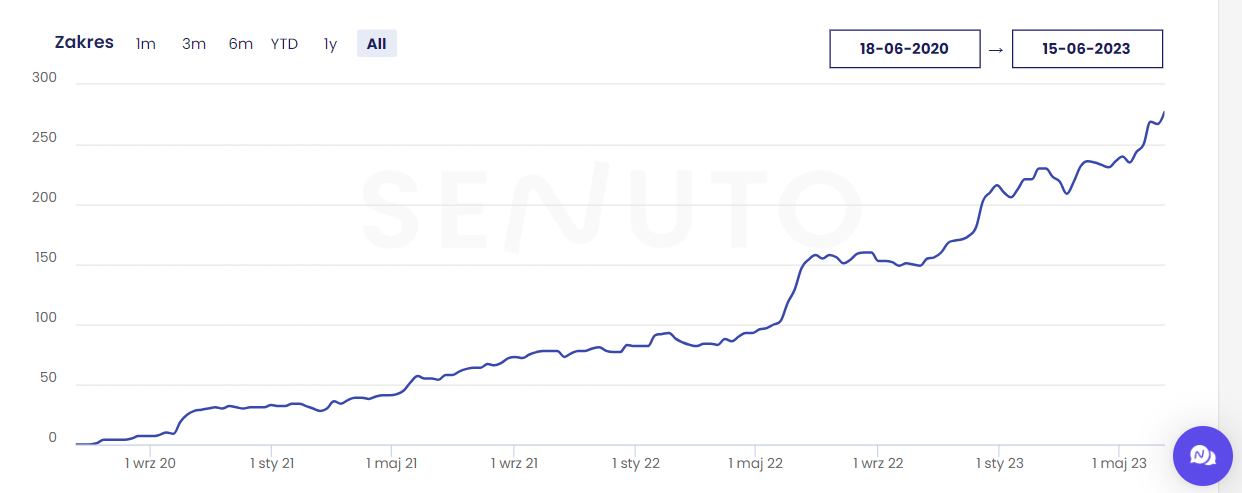Screen dimensions: 1242x493
Task: Click the '1 wrz 20' axis label
Action: pyautogui.click(x=150, y=463)
